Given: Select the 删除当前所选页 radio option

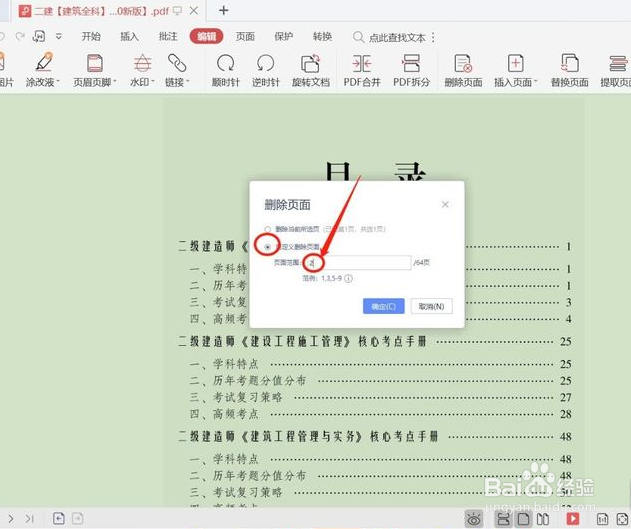Looking at the screenshot, I should [267, 229].
